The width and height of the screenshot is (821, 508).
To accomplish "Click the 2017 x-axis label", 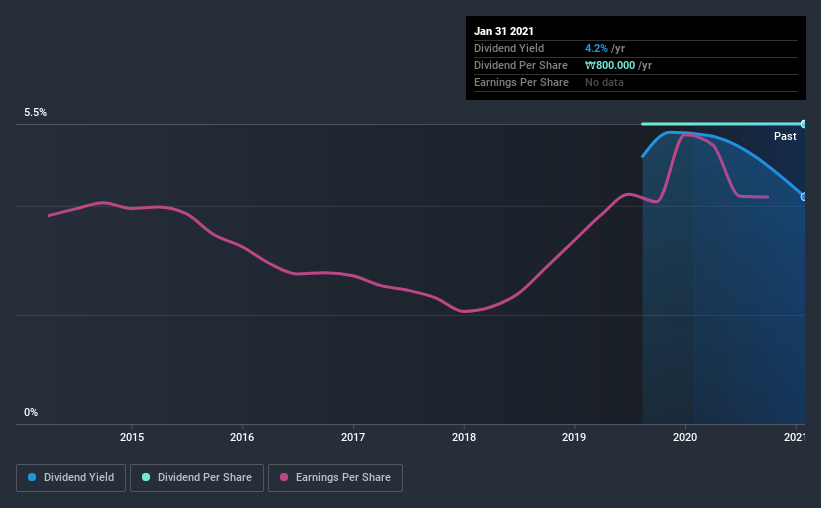I will point(353,437).
